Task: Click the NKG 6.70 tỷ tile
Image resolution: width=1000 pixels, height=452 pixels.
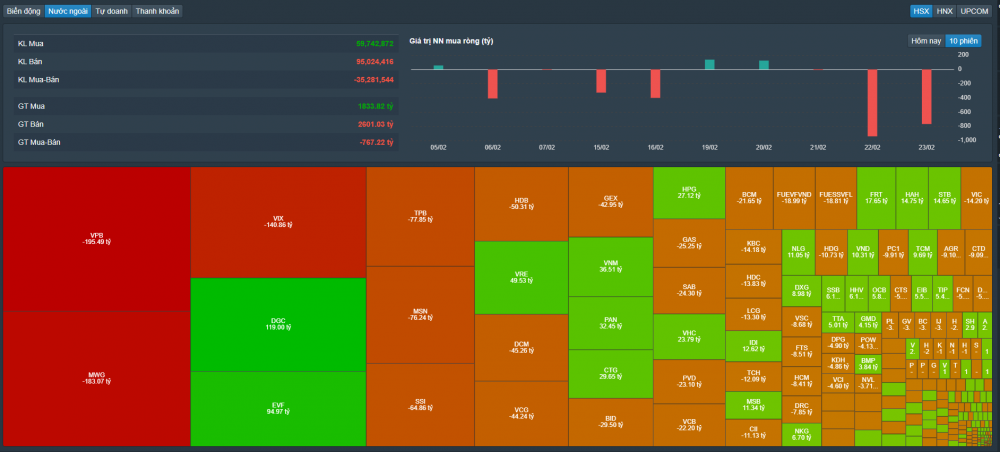Action: [802, 434]
